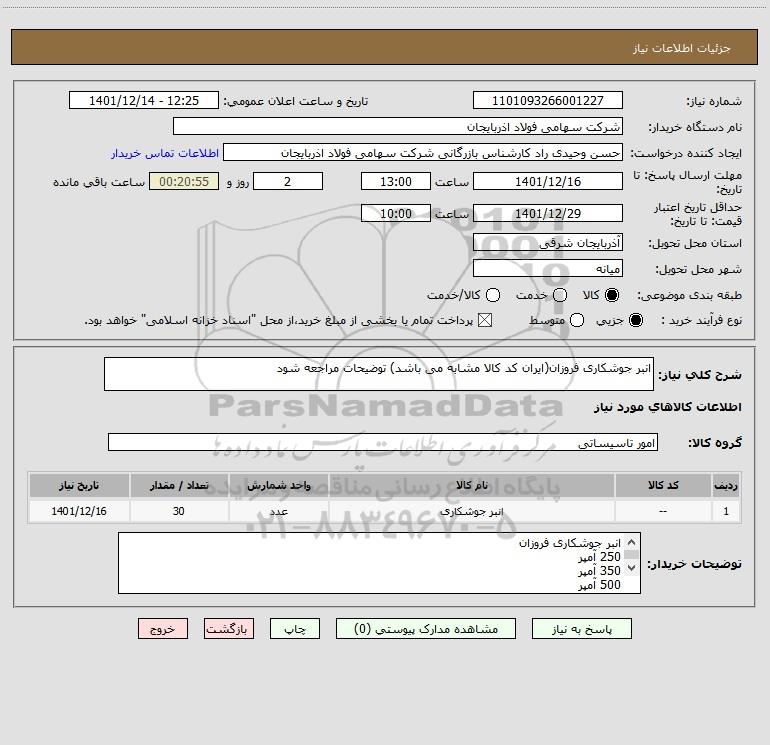Open مشاهده مدارک پیوستی (0) button
The width and height of the screenshot is (770, 745).
[426, 629]
